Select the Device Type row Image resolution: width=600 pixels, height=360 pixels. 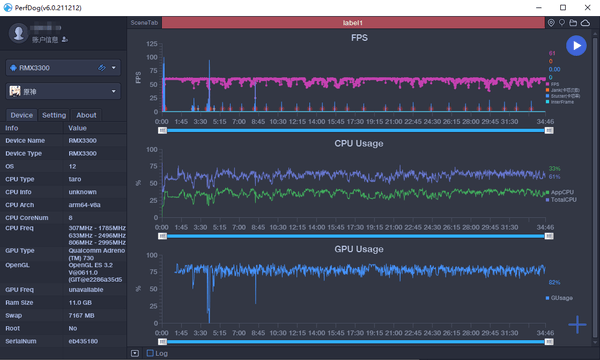pos(63,153)
